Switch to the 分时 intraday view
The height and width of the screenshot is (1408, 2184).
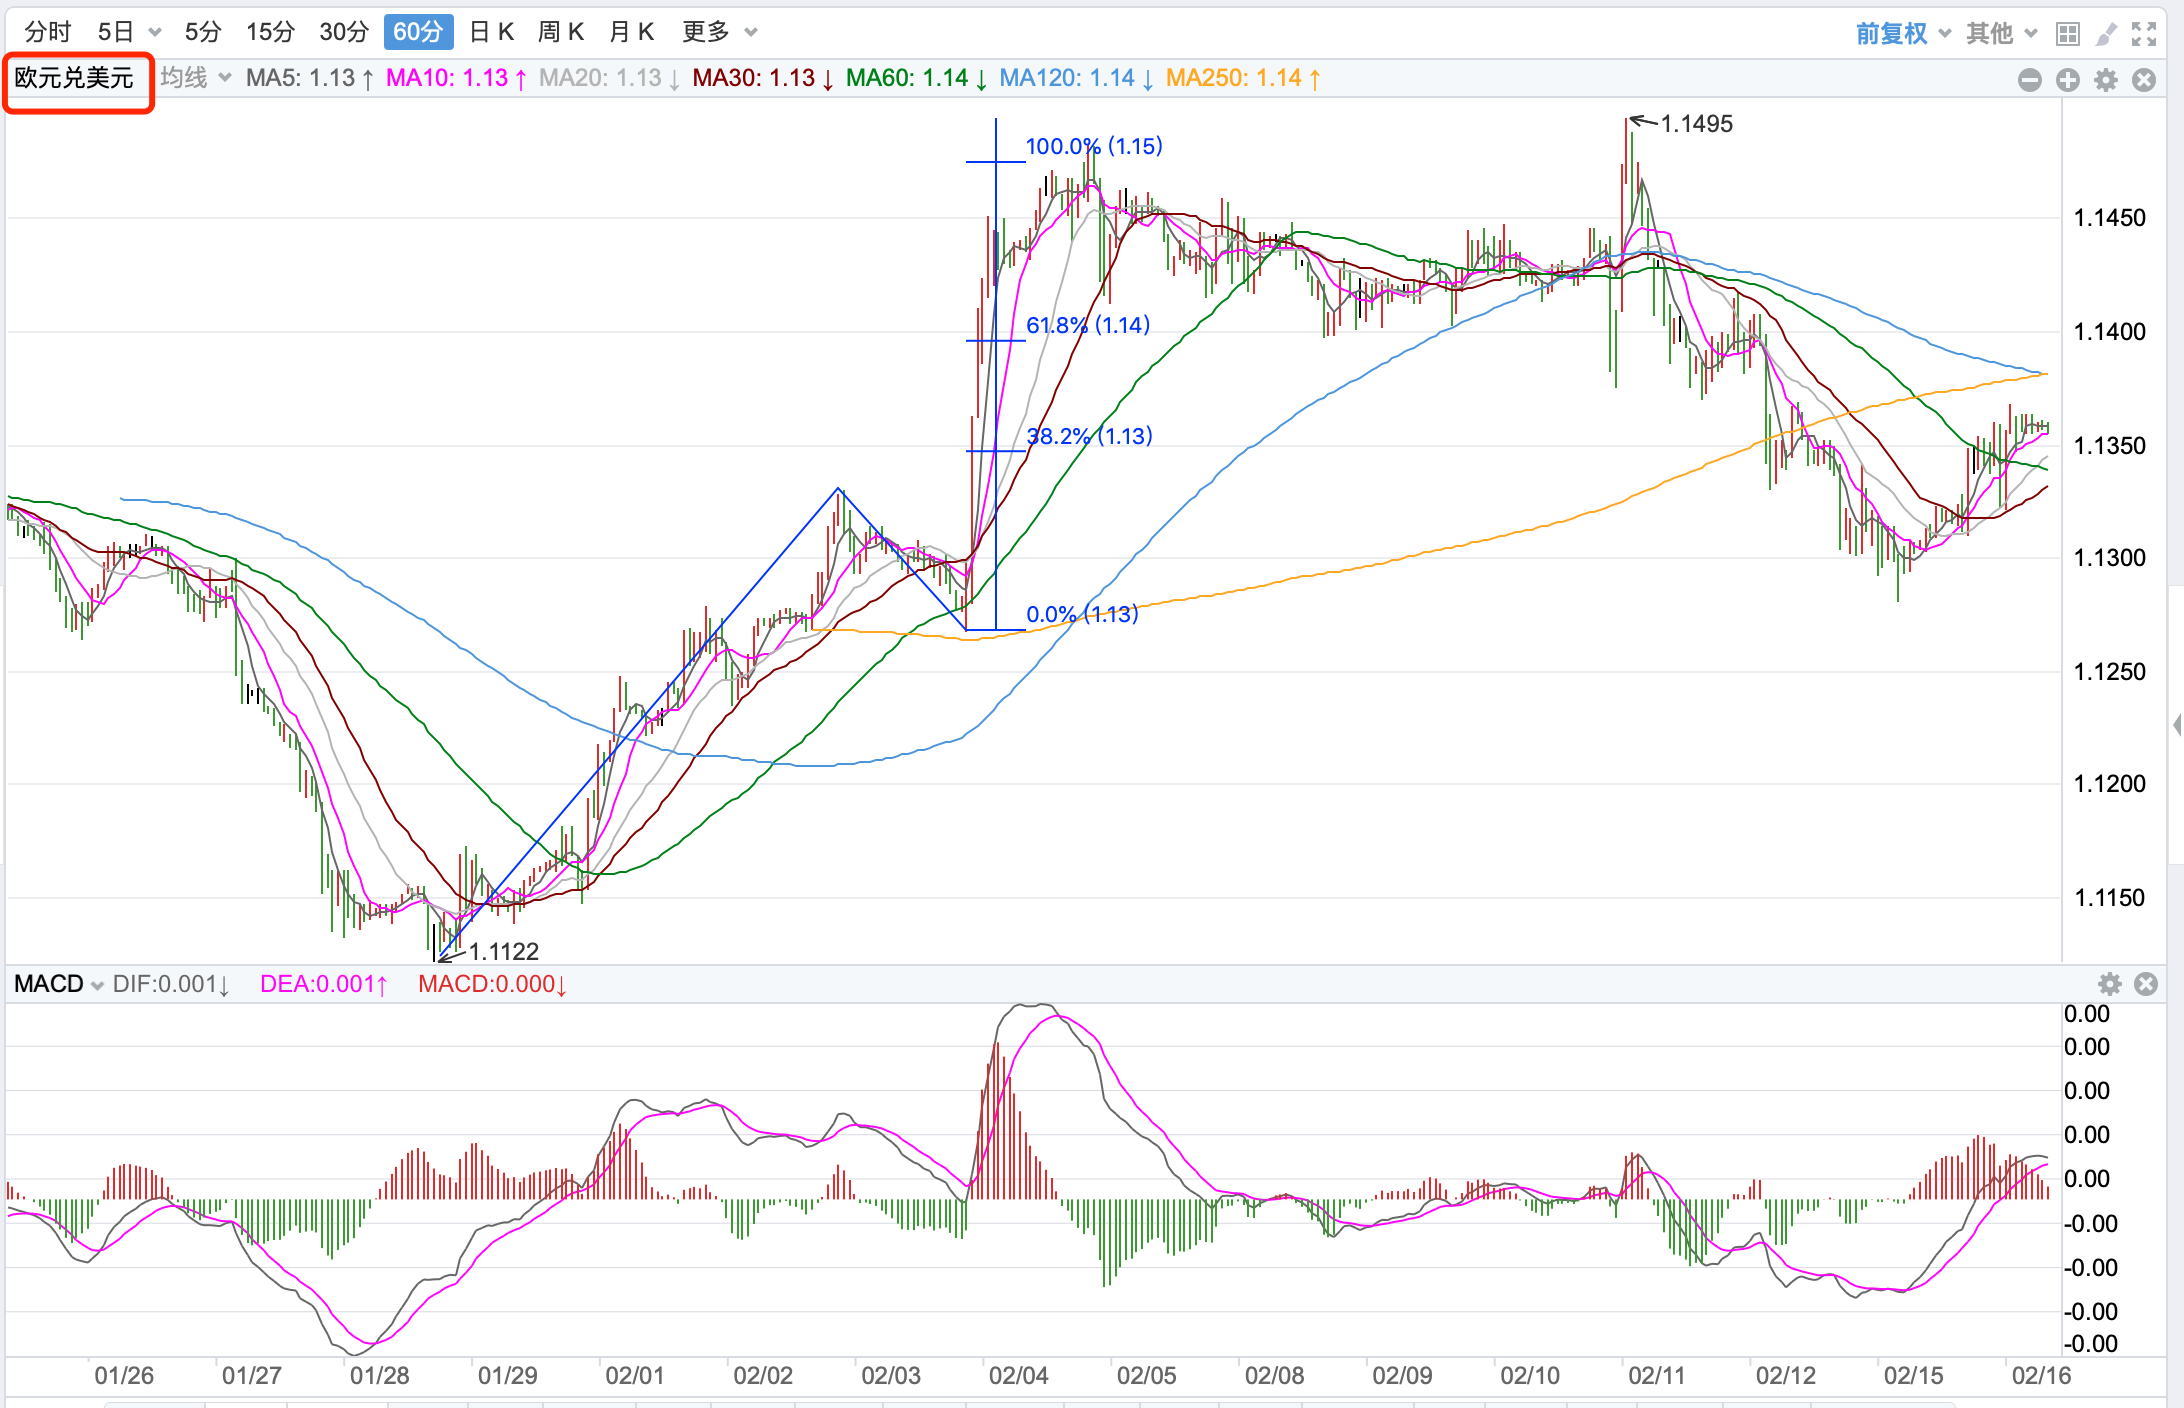coord(48,32)
